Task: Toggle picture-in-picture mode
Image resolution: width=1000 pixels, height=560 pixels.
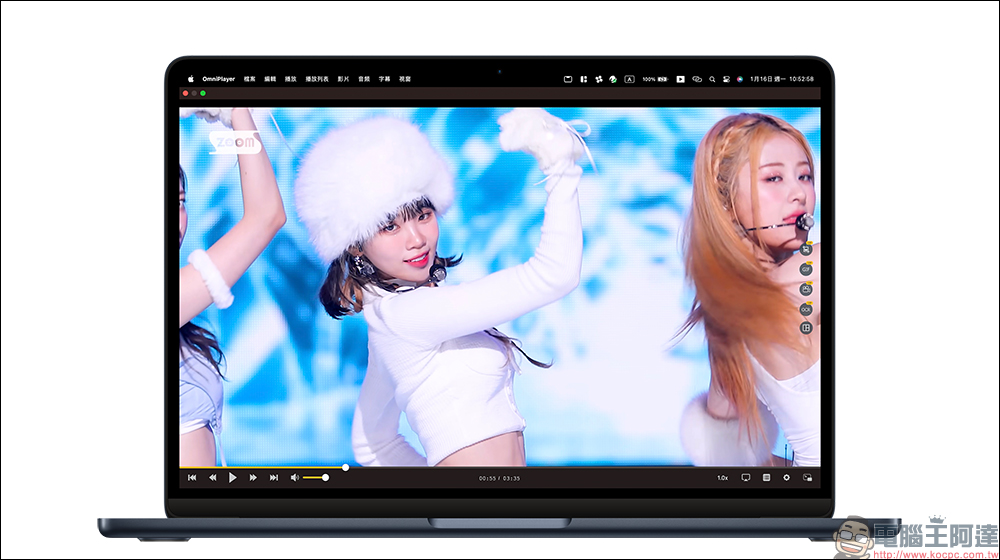Action: [807, 478]
